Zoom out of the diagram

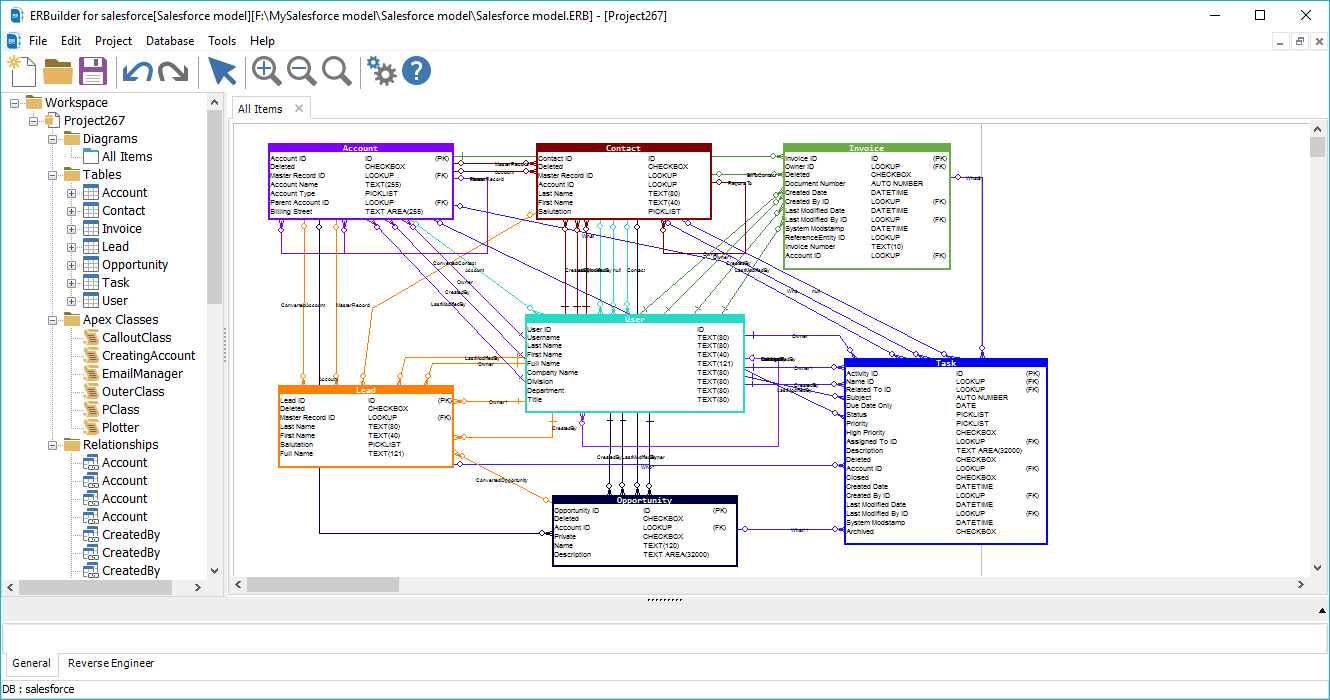tap(301, 70)
